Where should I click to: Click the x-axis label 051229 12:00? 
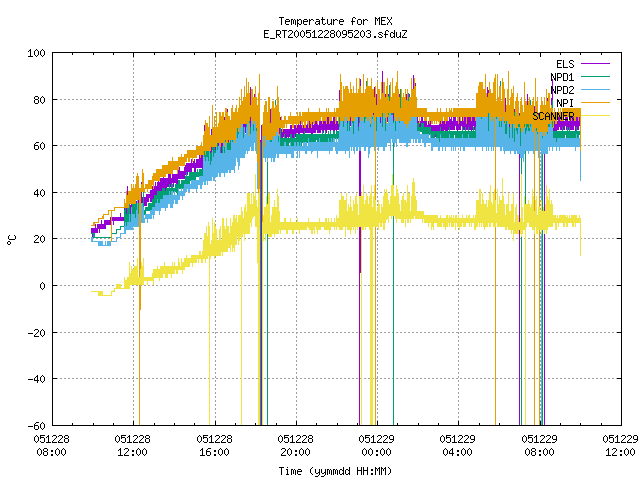pyautogui.click(x=620, y=446)
